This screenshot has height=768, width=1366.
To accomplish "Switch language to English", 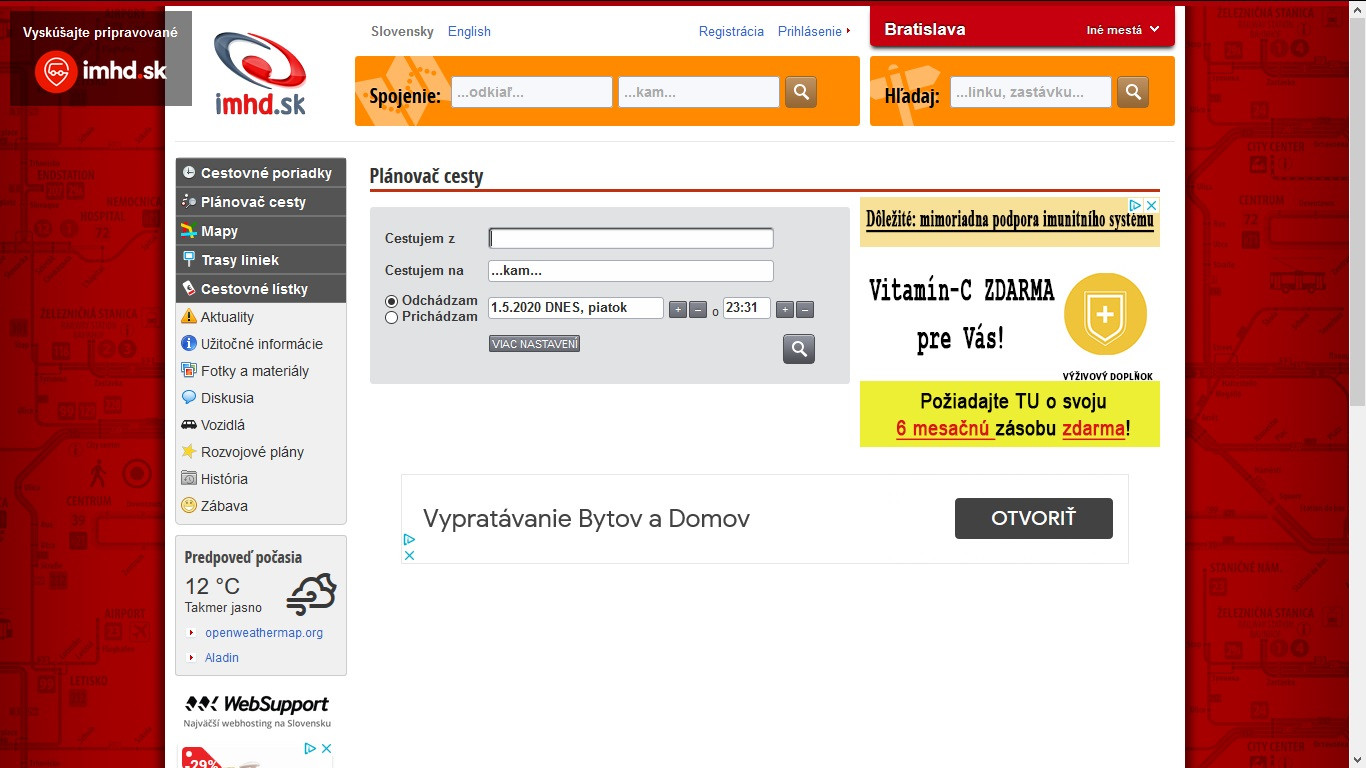I will pyautogui.click(x=469, y=31).
